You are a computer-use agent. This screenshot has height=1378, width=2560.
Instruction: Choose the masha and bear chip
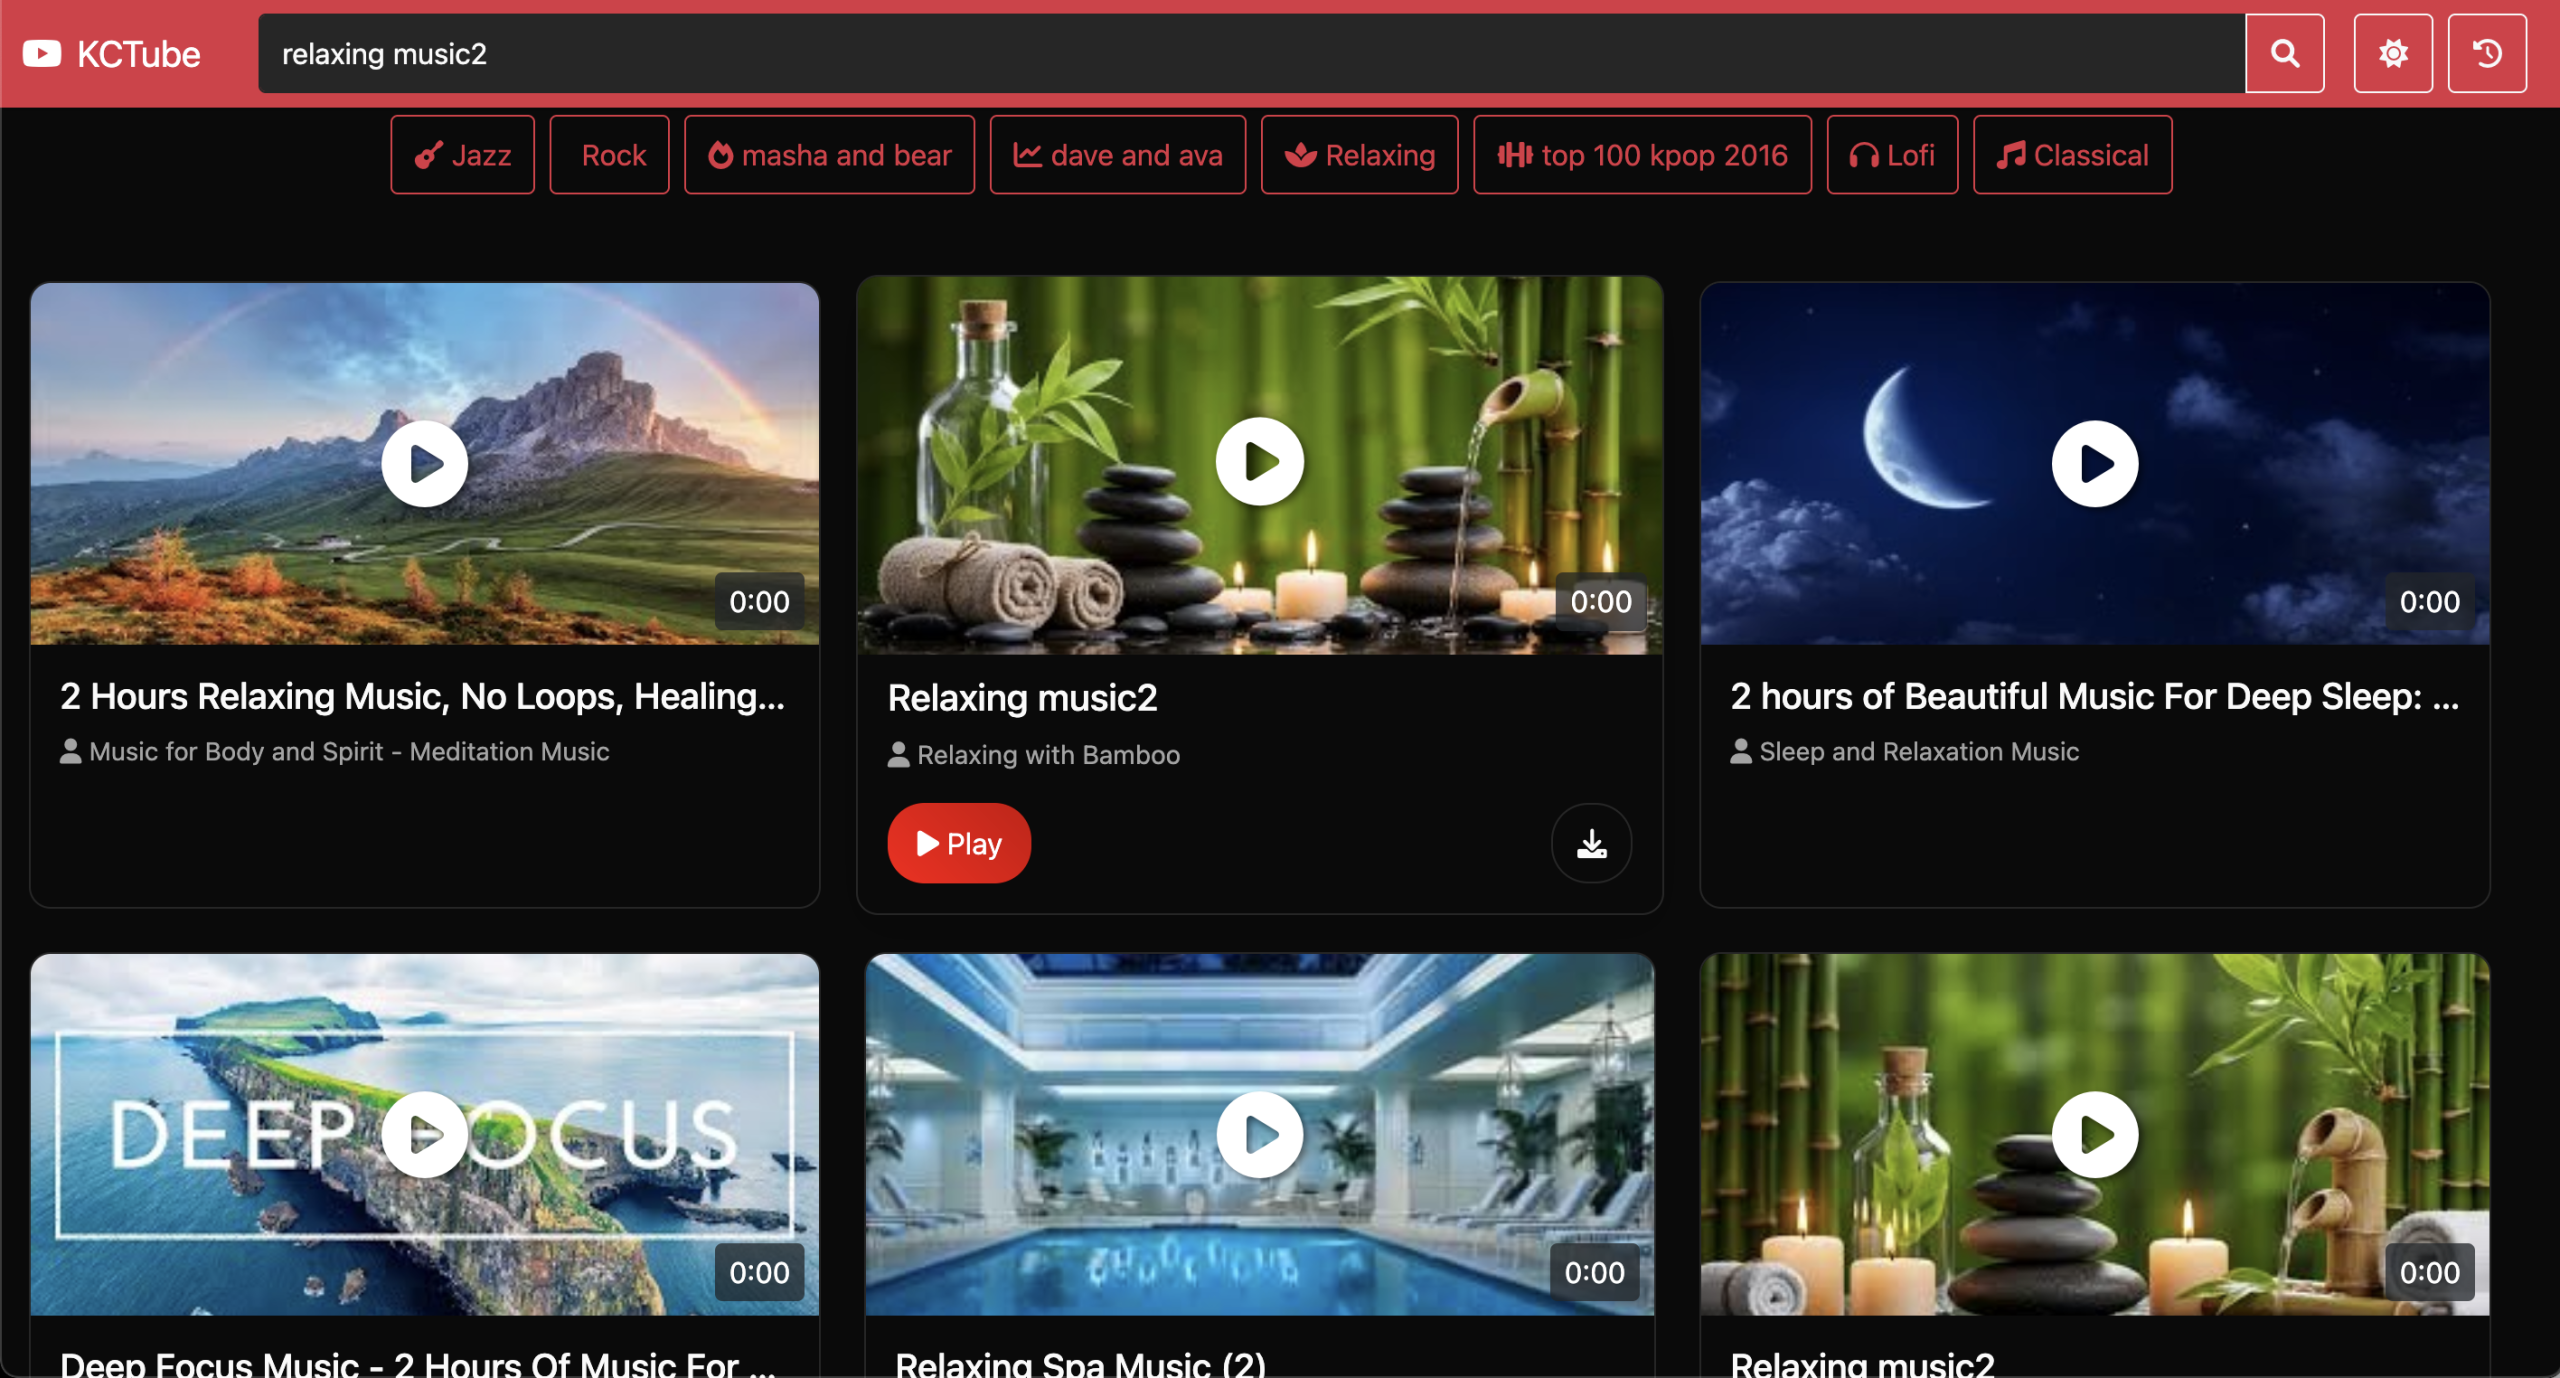829,155
